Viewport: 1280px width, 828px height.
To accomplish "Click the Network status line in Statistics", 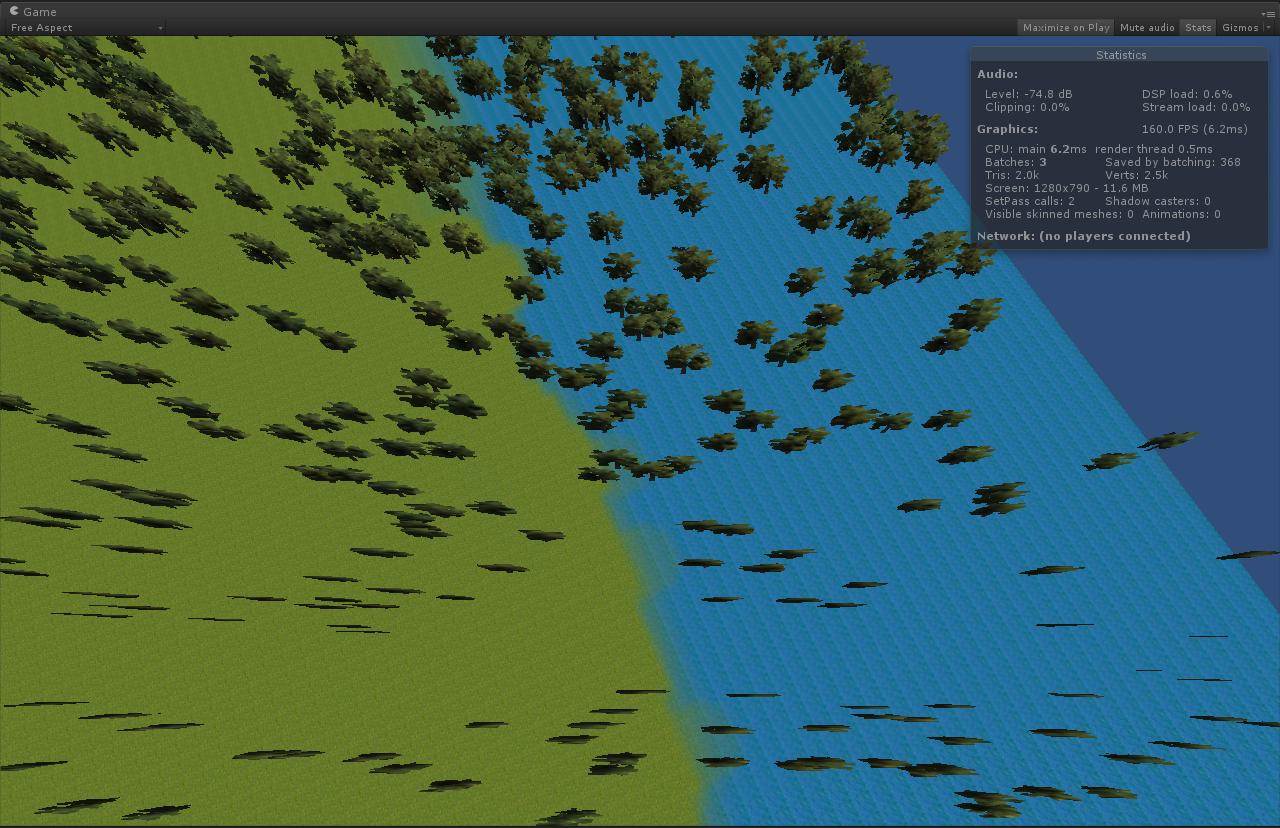I will 1083,236.
